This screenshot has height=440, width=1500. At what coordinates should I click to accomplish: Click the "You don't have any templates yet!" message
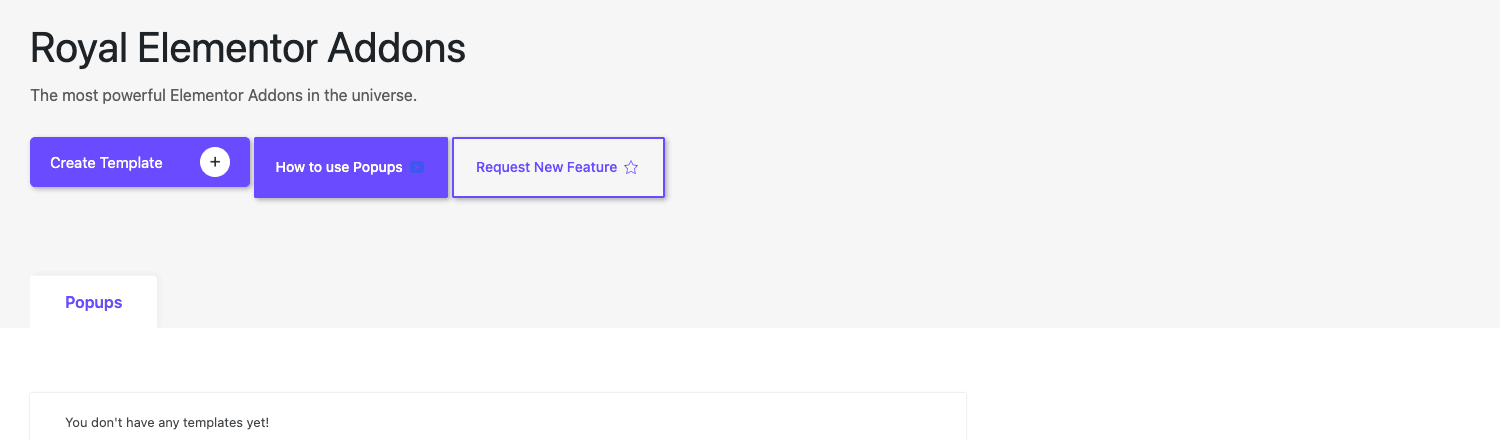pyautogui.click(x=167, y=423)
